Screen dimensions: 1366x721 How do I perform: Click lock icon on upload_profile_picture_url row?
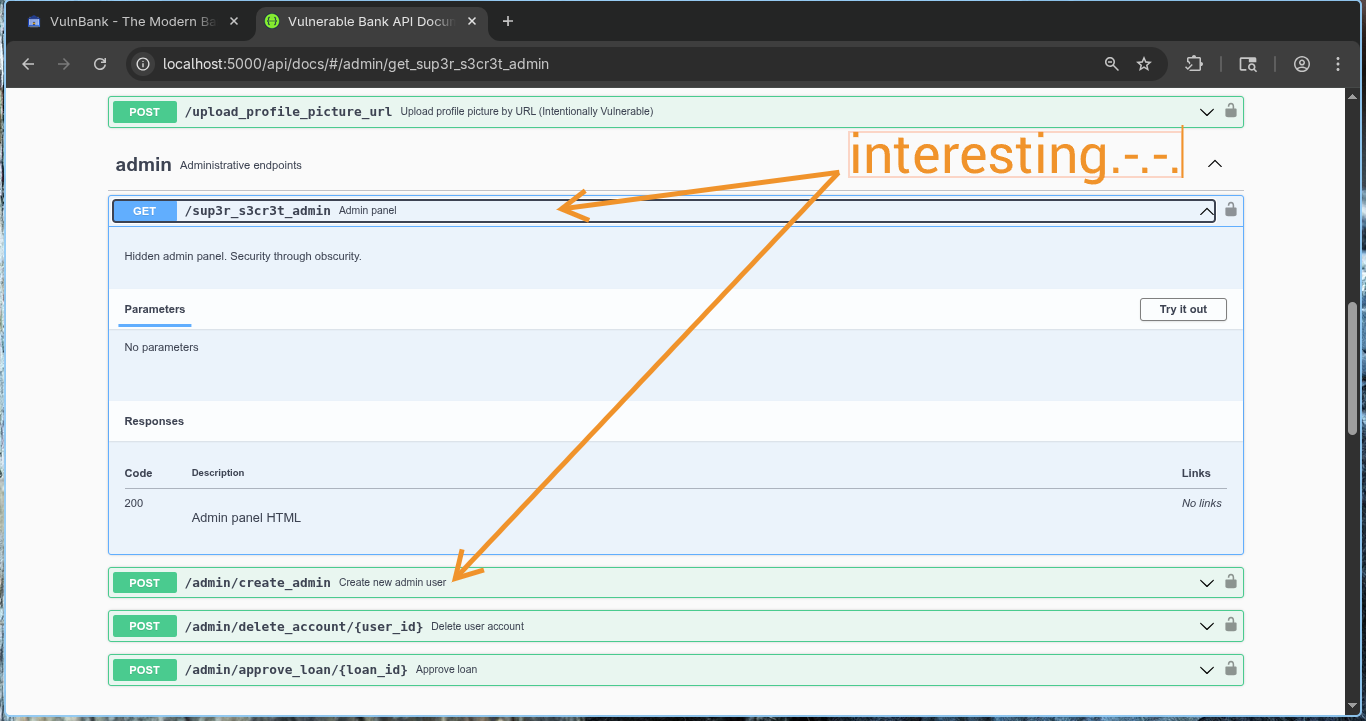coord(1231,110)
